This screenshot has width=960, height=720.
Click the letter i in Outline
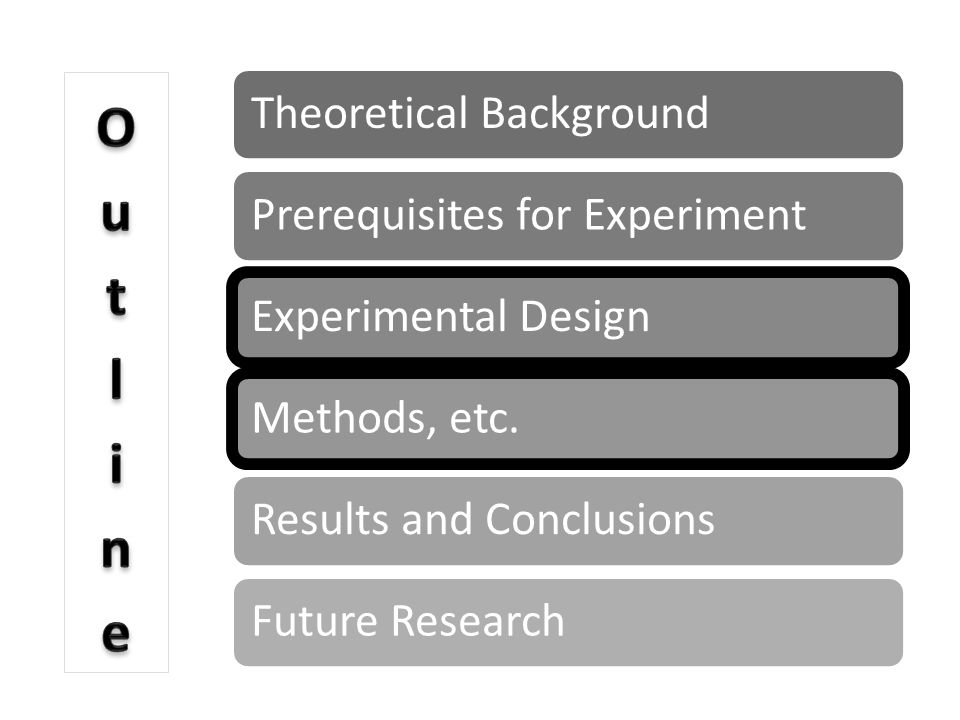(x=116, y=463)
